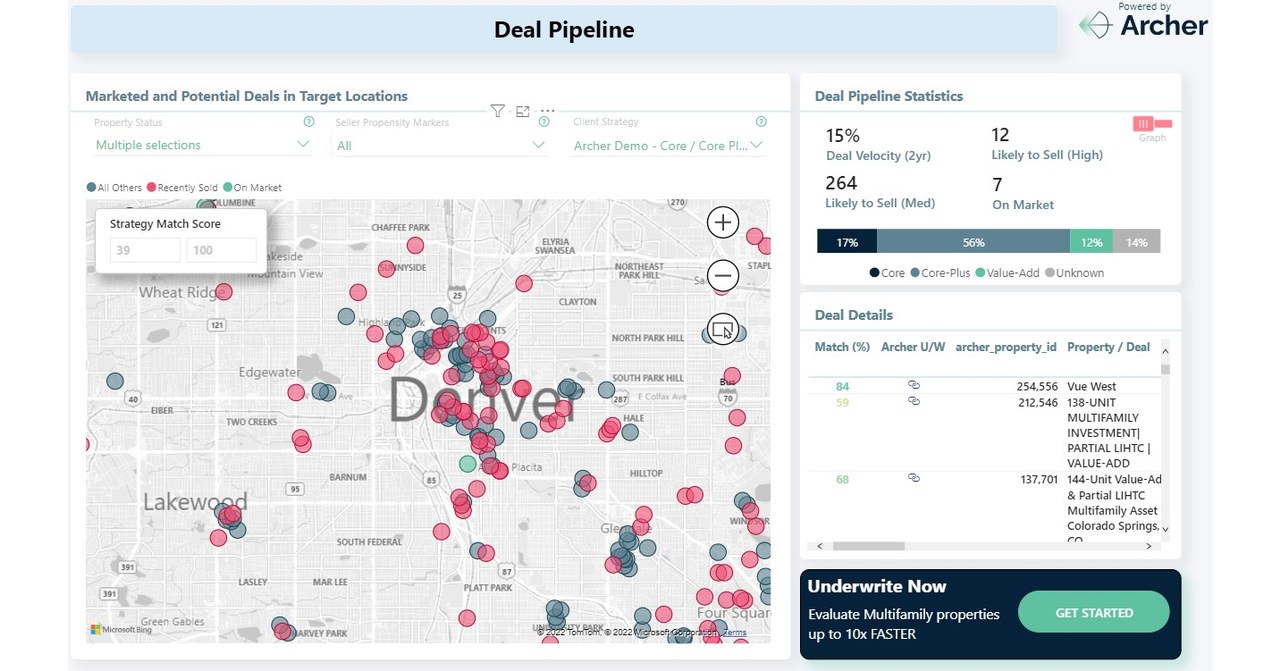1281x671 pixels.
Task: Click the Archer U/W column header
Action: [x=910, y=347]
